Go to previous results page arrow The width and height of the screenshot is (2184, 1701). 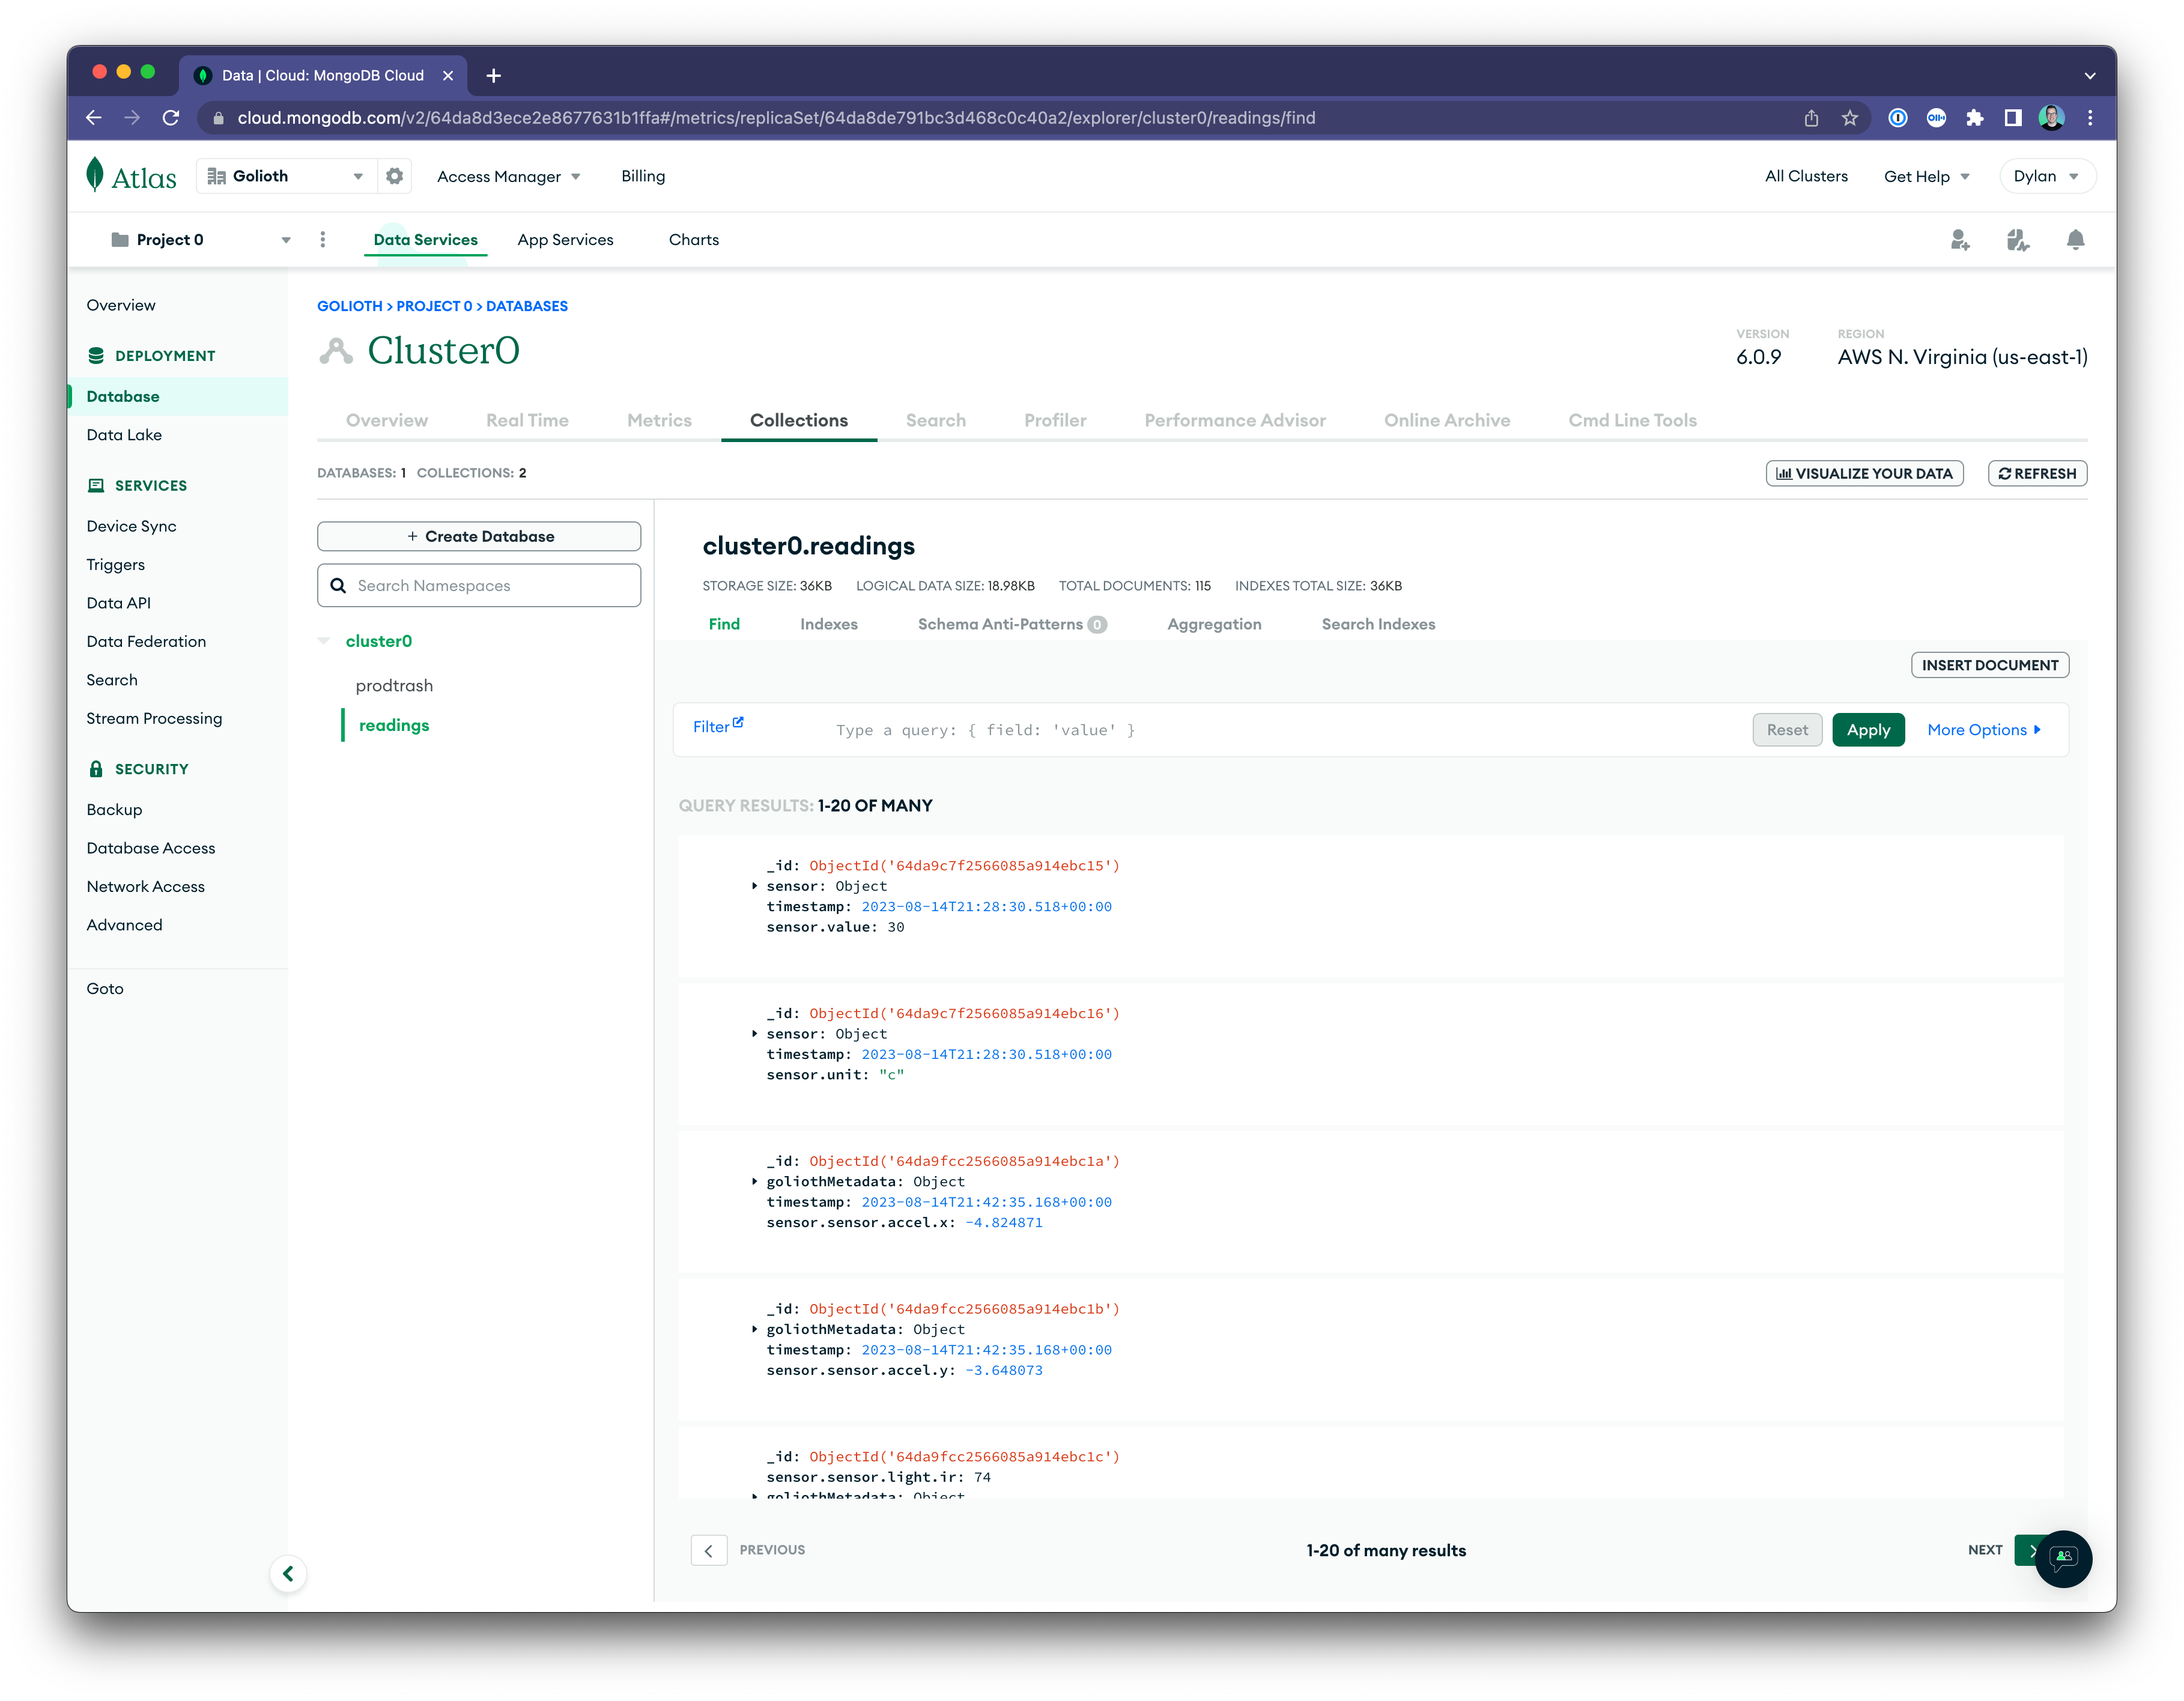pos(709,1550)
